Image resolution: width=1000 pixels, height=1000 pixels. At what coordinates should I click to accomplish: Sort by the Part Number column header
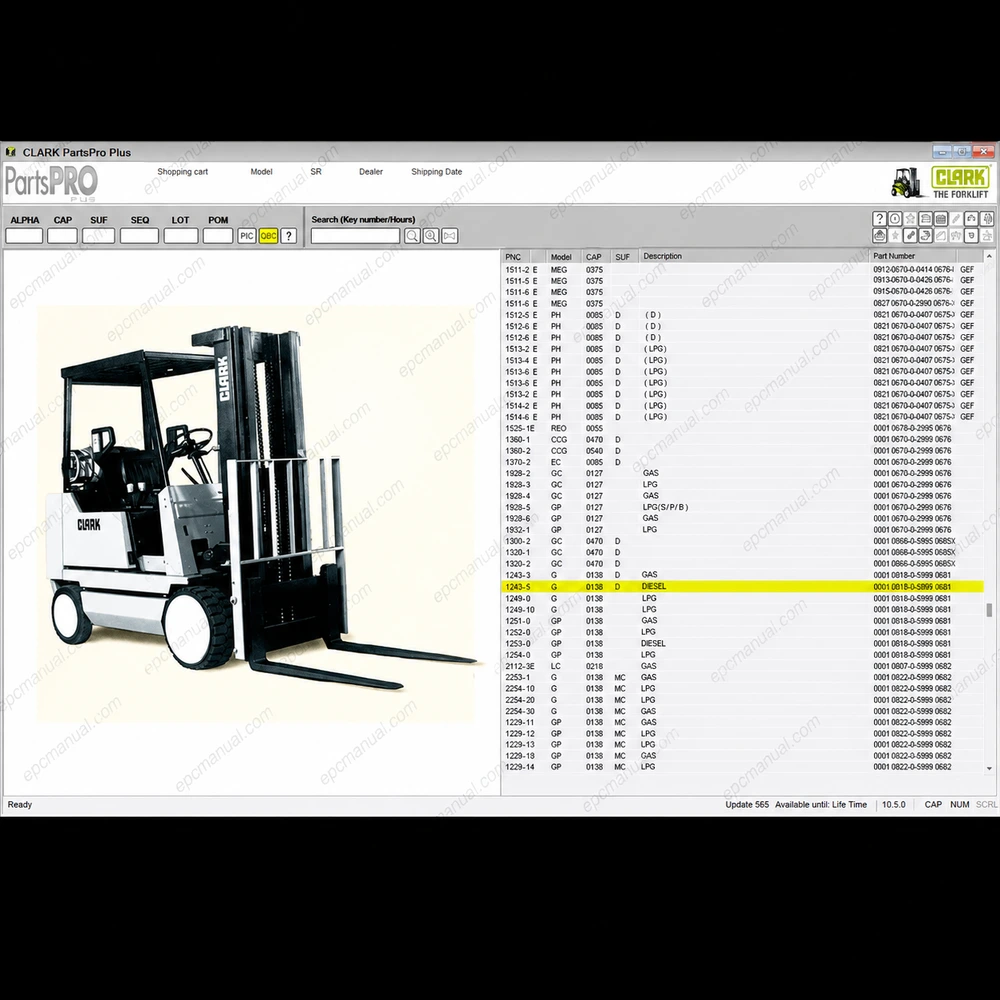coord(913,256)
